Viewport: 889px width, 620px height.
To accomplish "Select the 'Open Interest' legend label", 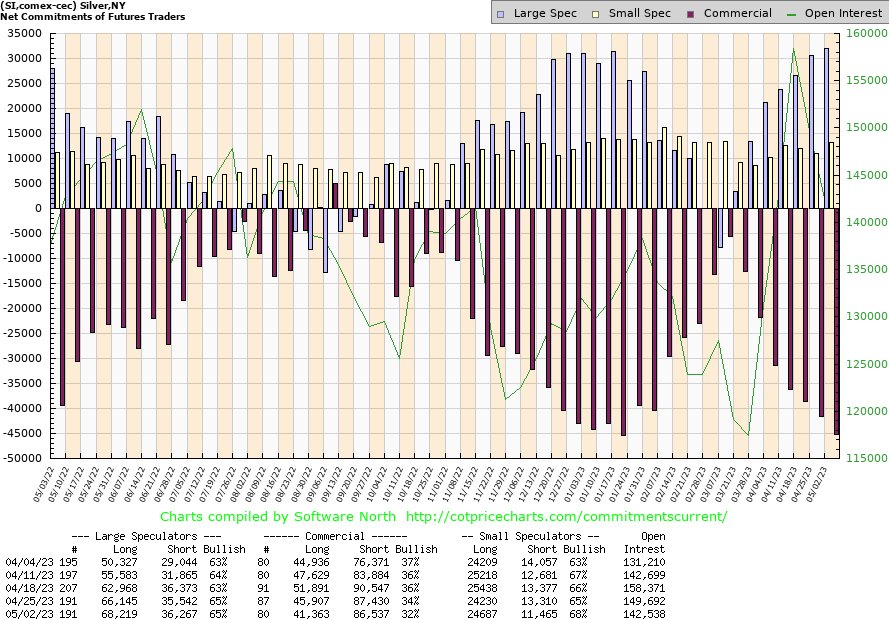I will coord(841,13).
